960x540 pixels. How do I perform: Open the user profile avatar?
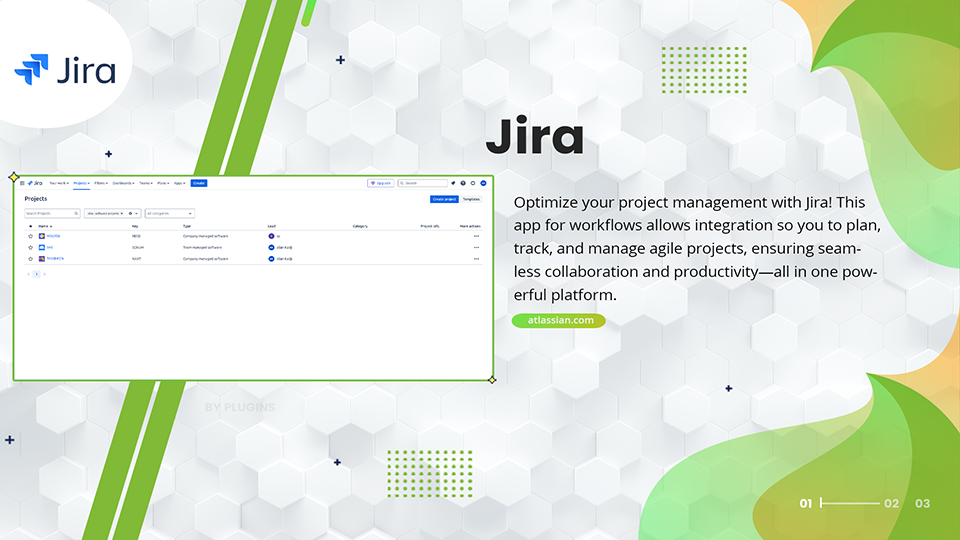[x=483, y=183]
